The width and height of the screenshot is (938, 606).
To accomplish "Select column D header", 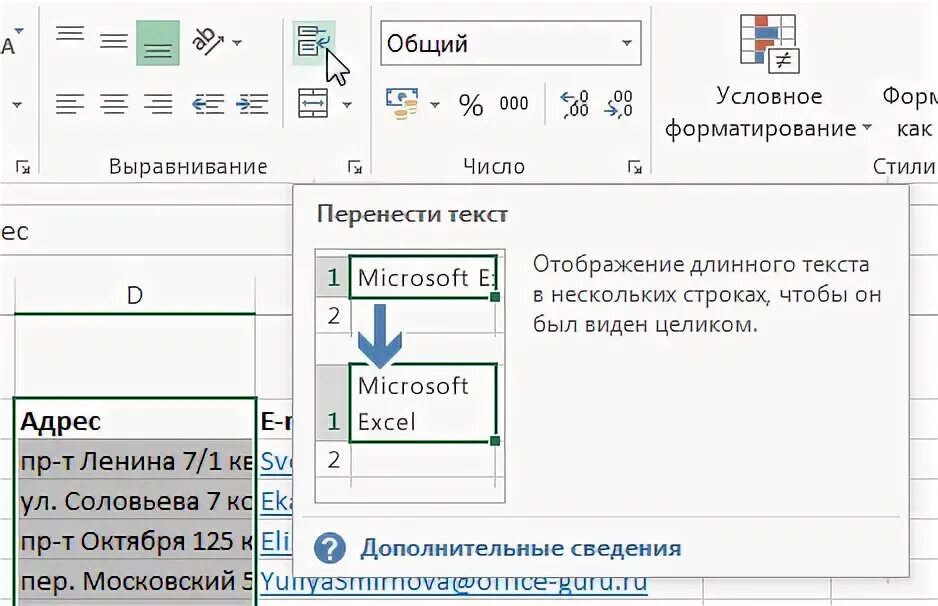I will (135, 295).
